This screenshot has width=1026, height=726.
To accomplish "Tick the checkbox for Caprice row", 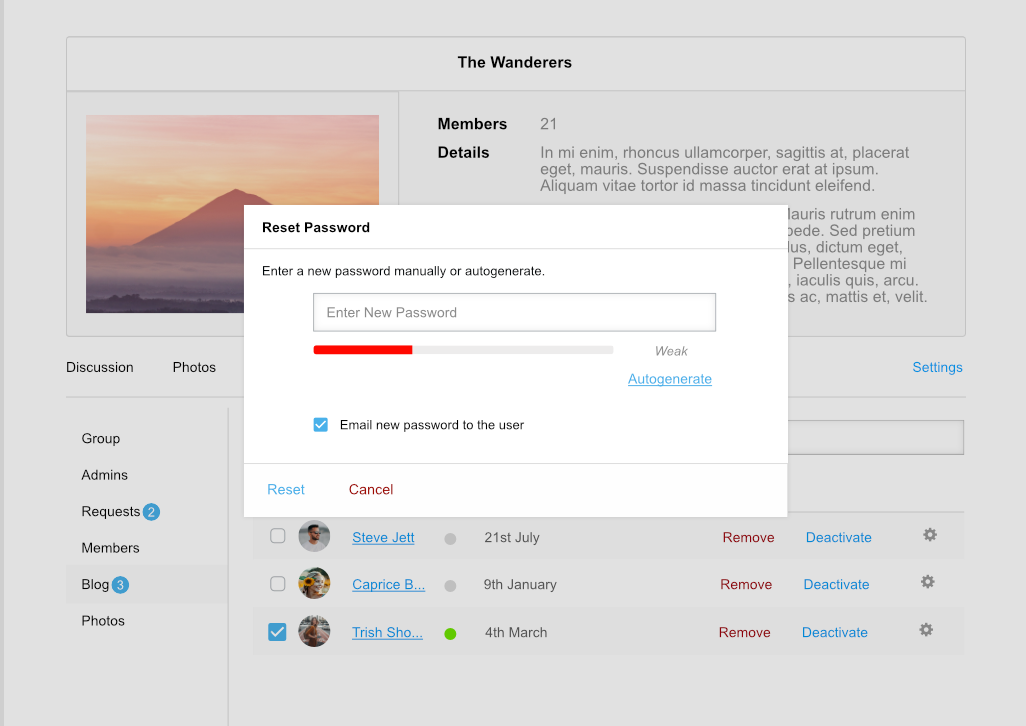I will click(x=278, y=584).
